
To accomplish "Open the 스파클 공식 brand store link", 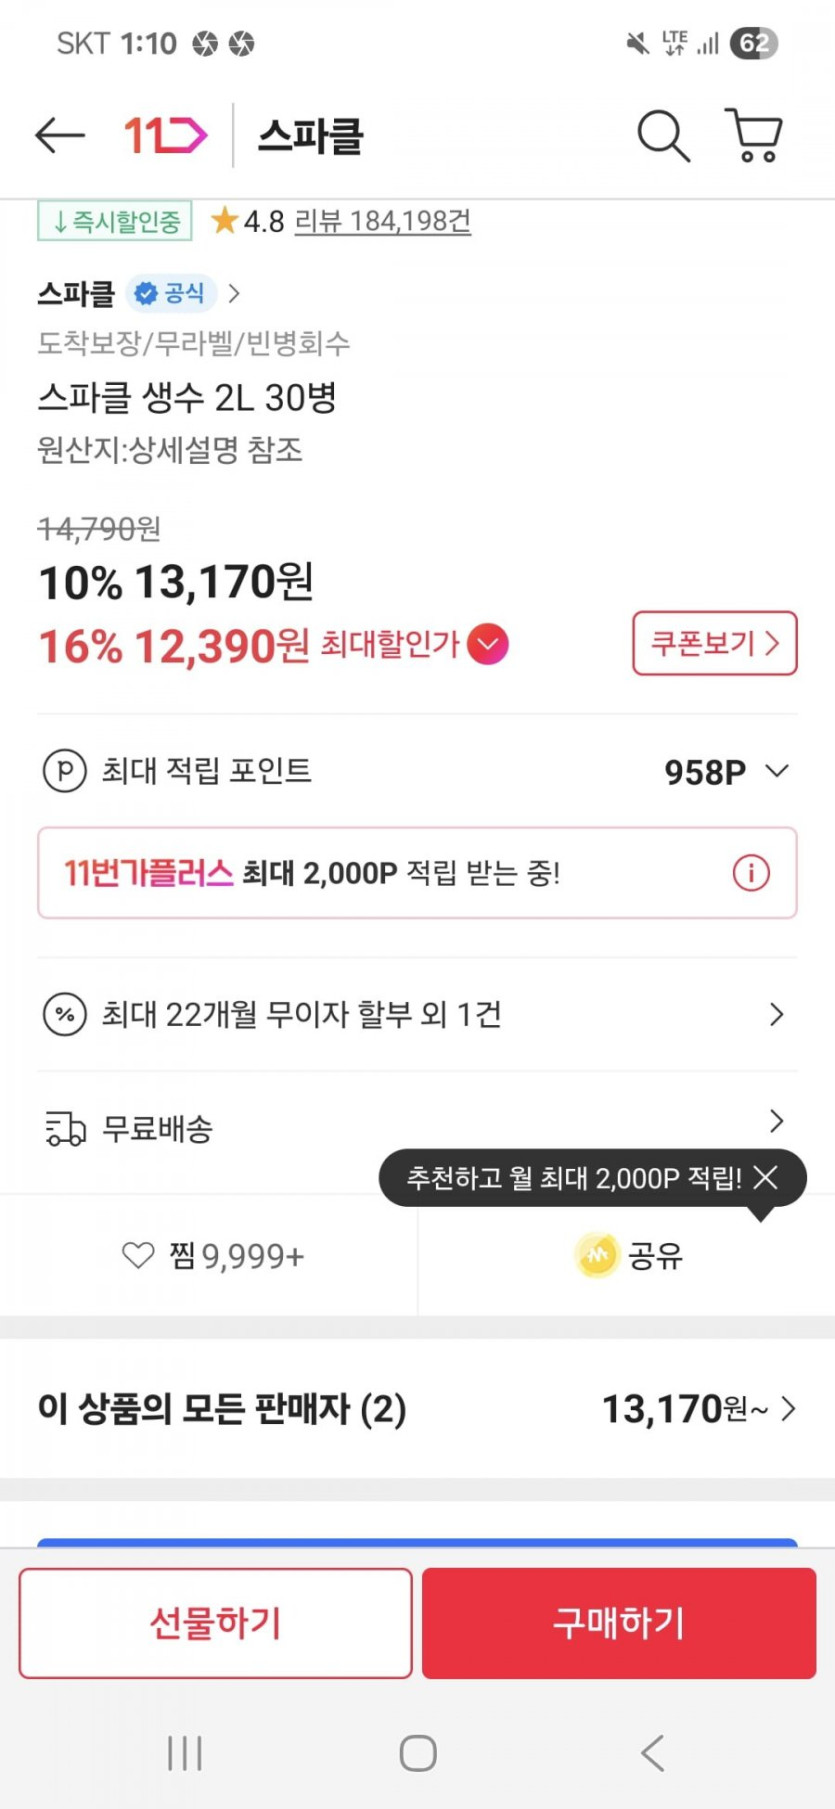I will tap(138, 294).
